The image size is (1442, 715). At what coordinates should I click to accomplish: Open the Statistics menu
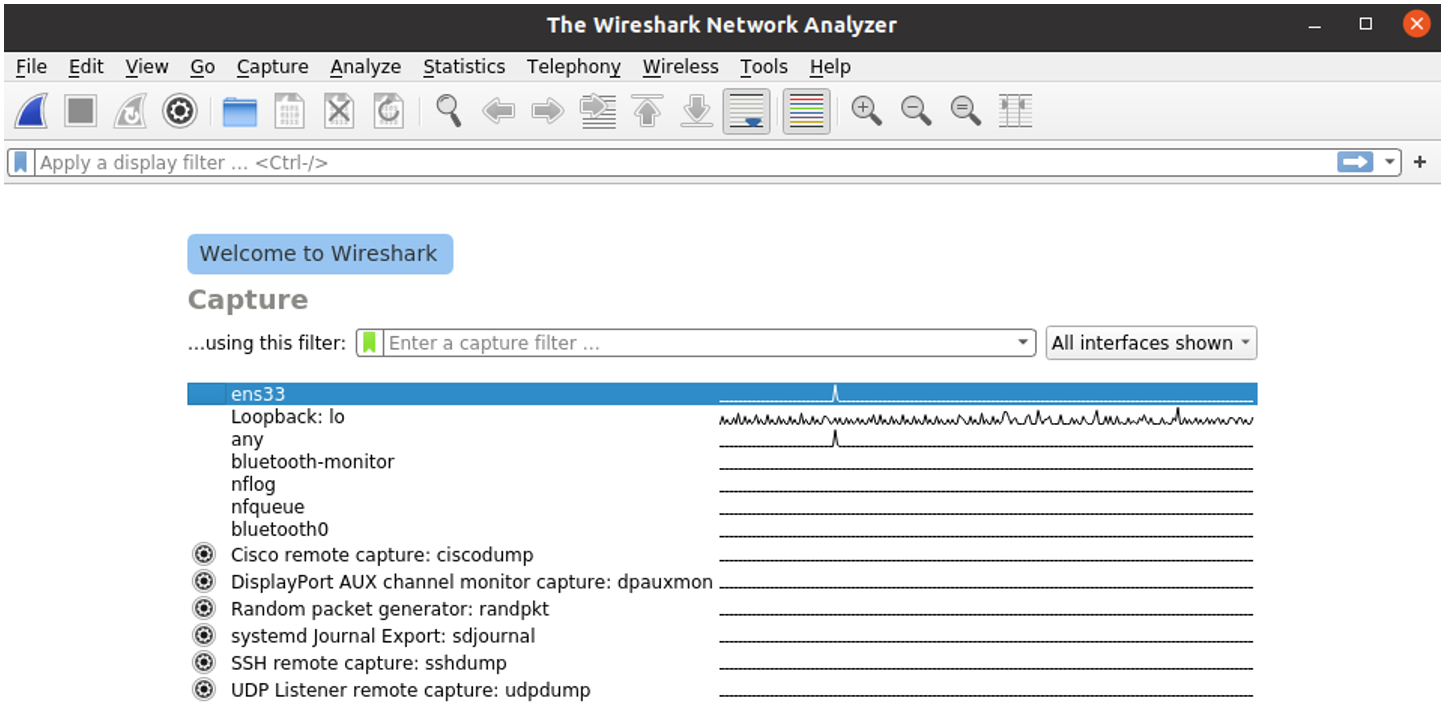[464, 67]
